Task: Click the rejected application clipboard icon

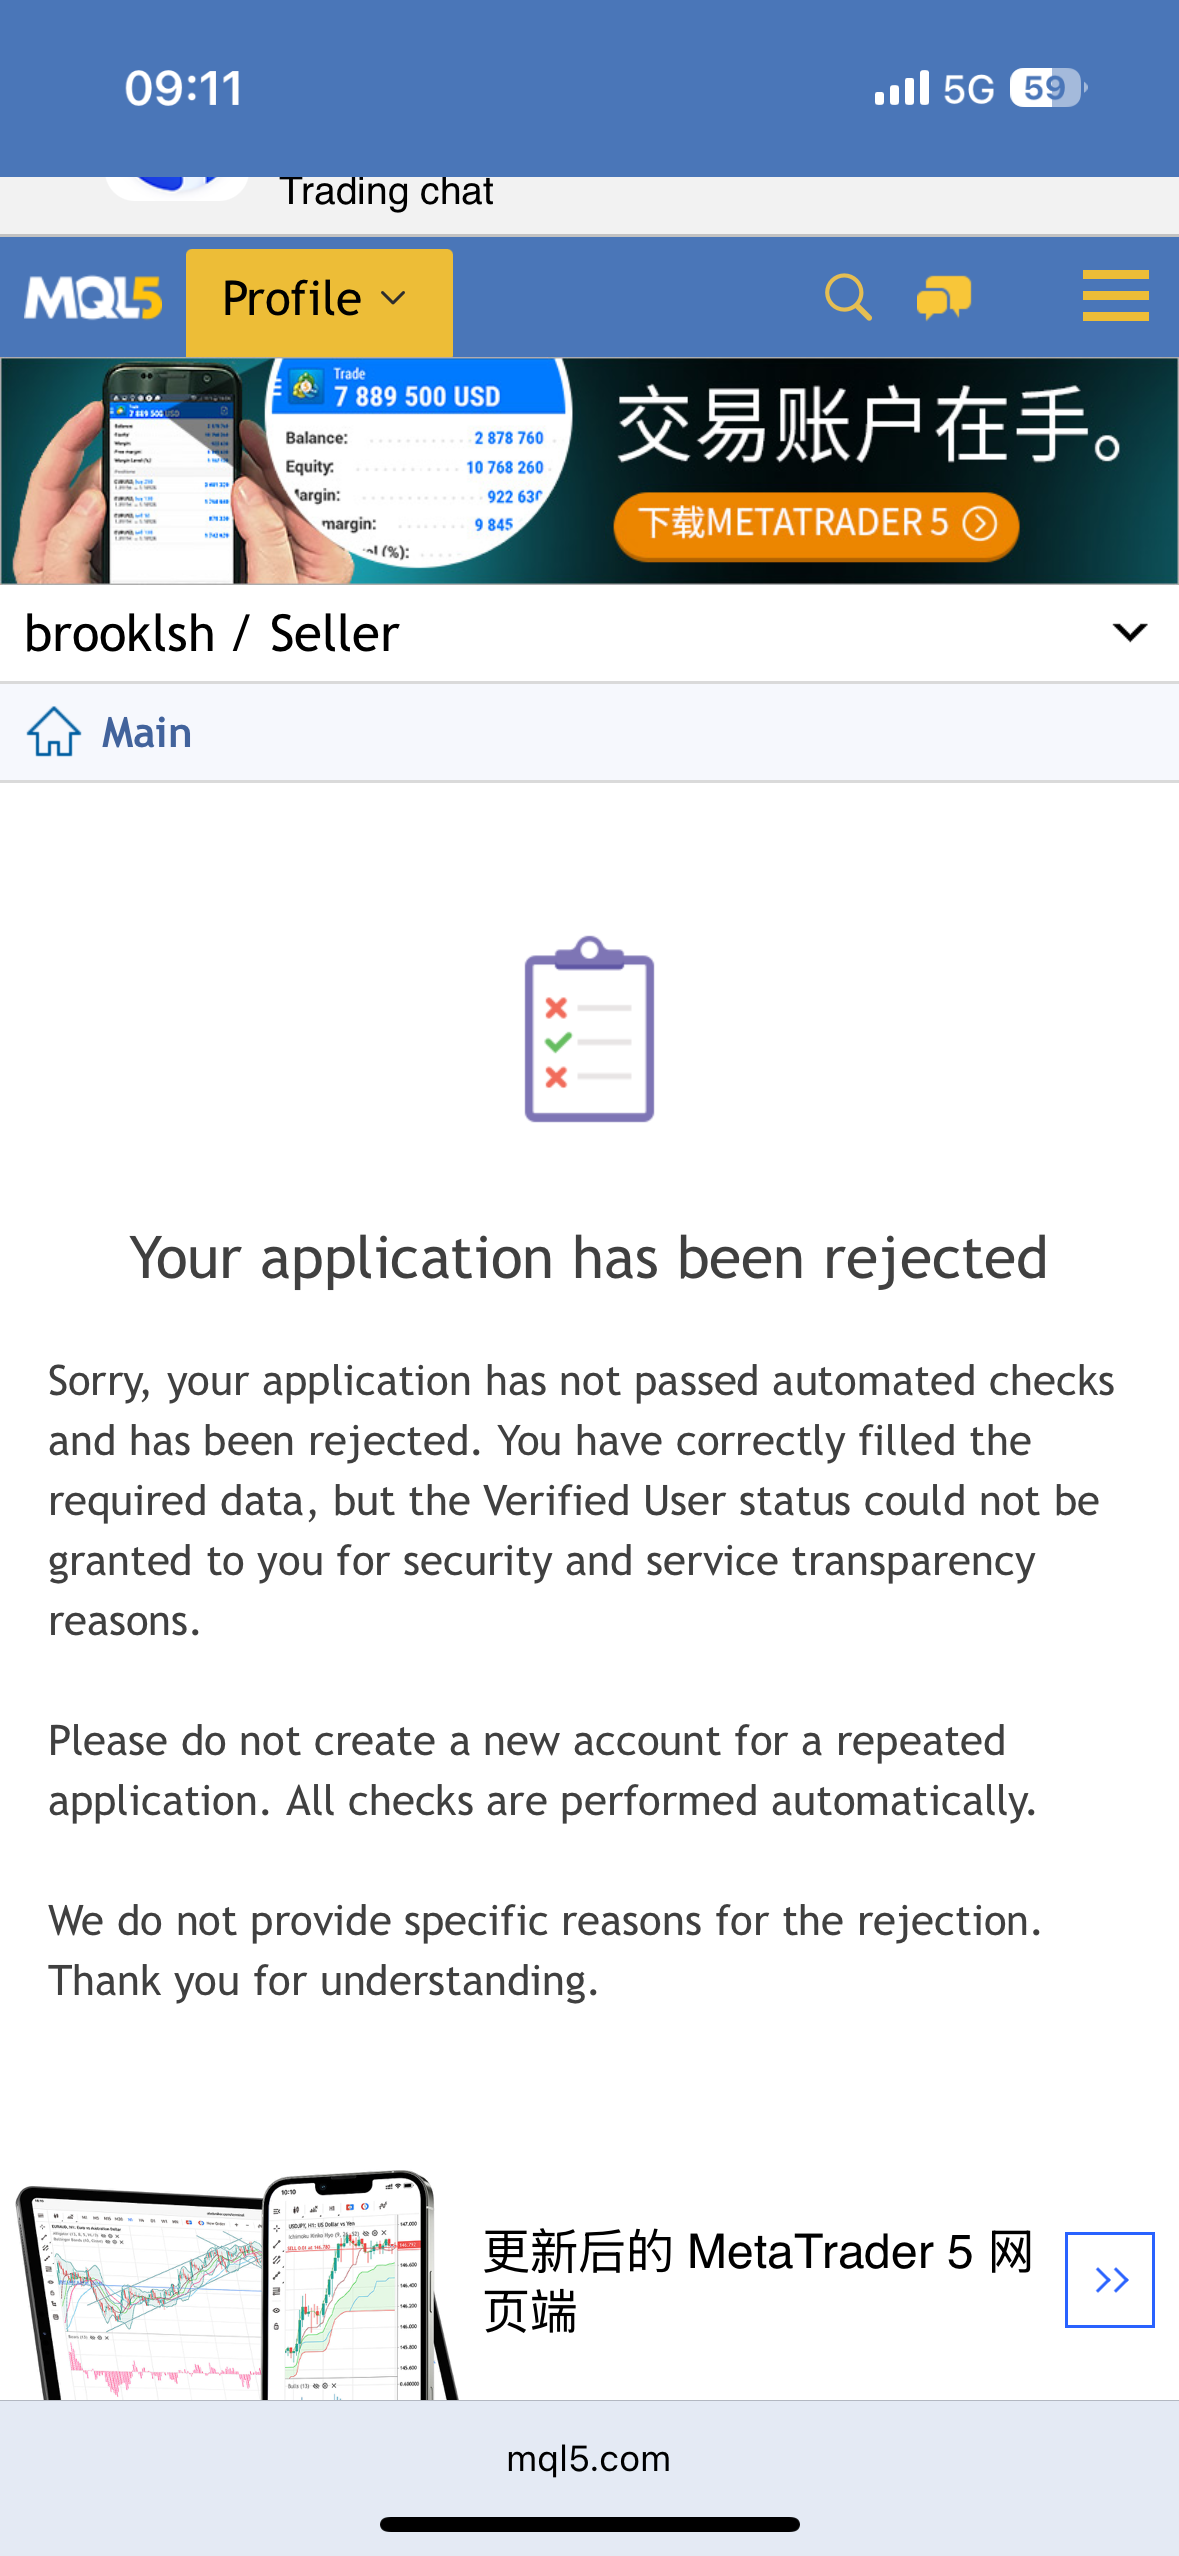Action: point(589,1029)
